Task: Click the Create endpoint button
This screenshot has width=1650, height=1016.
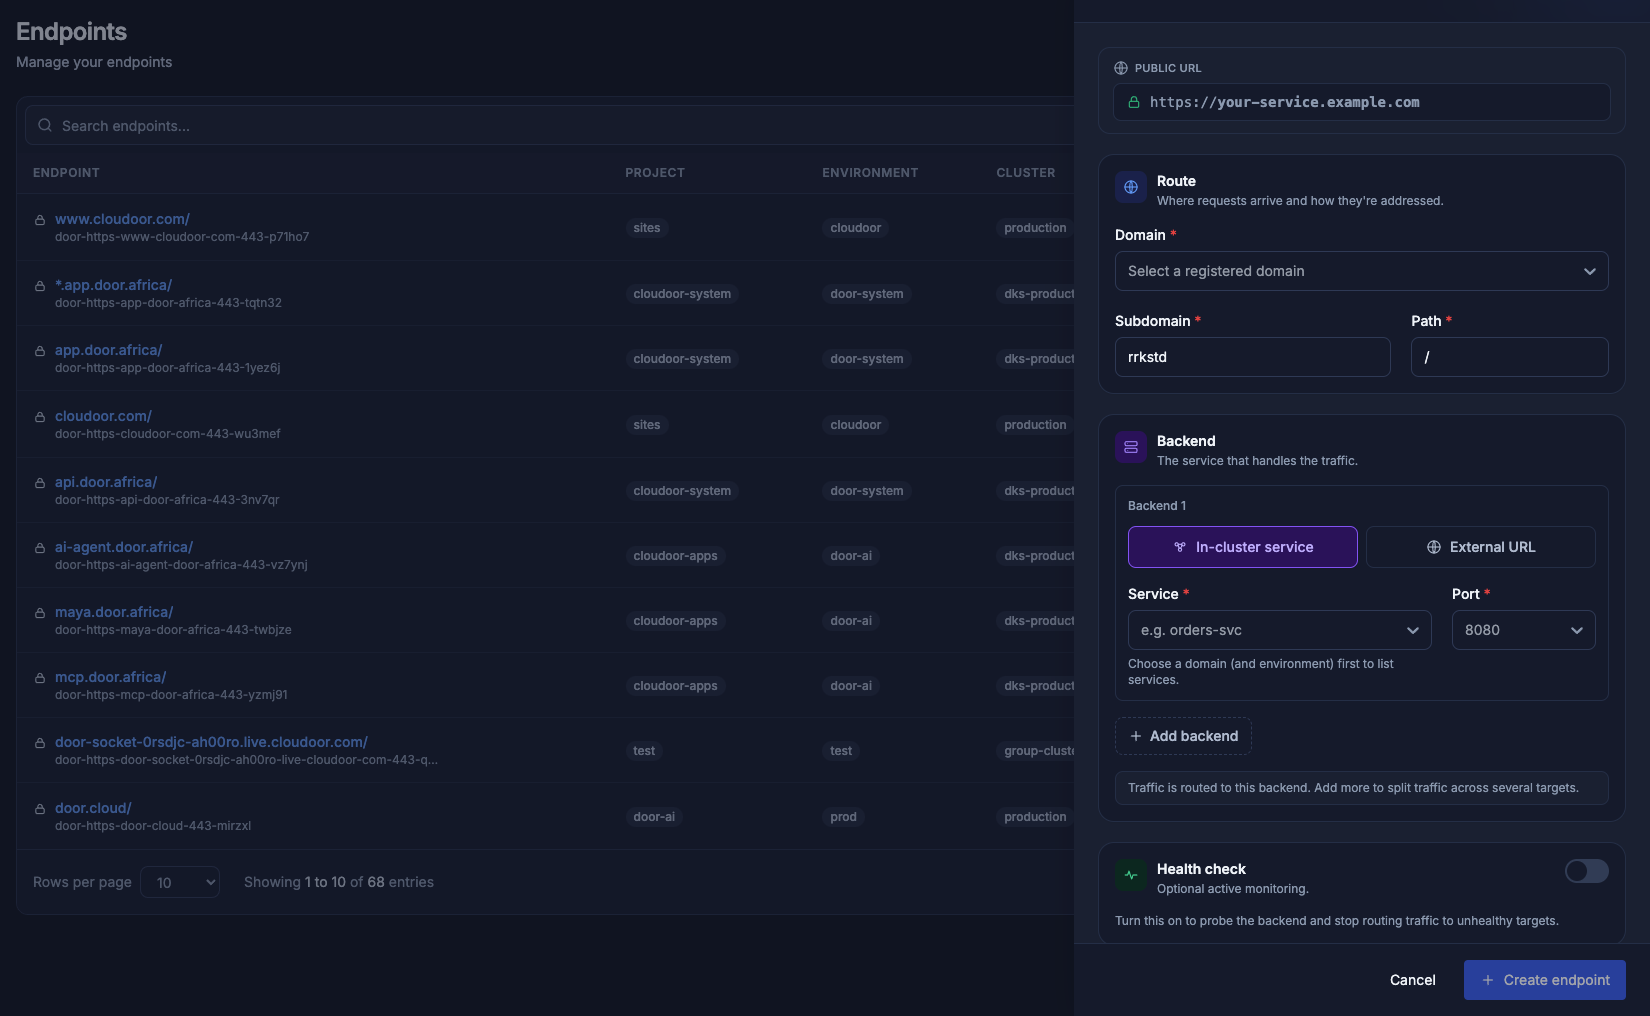Action: (1545, 980)
